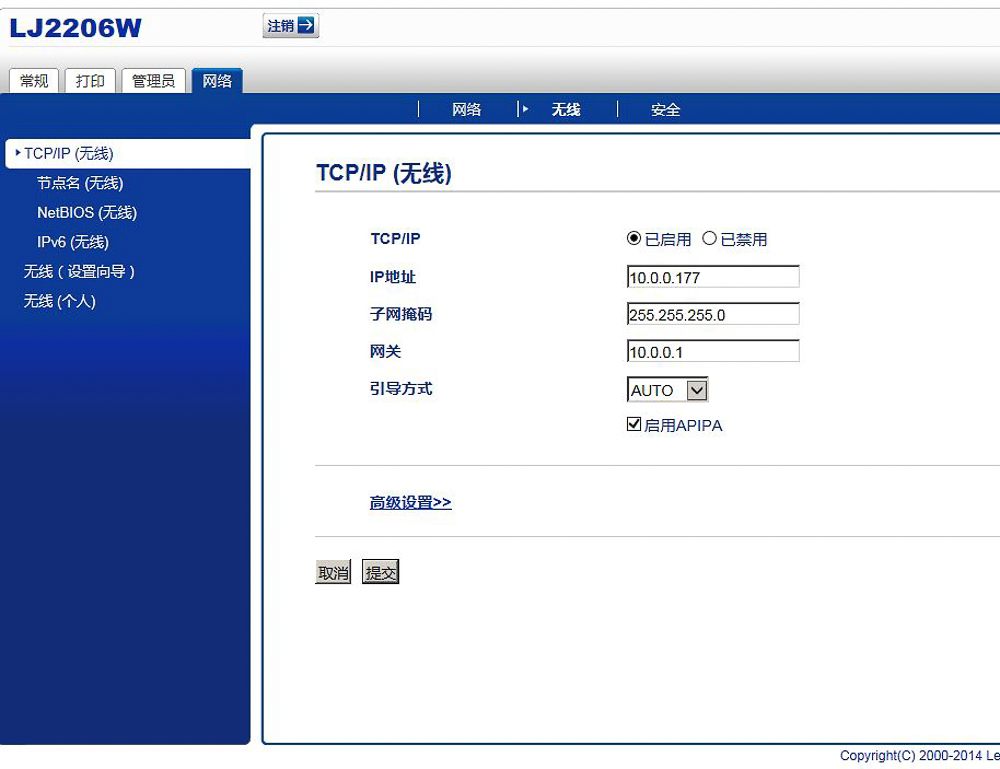1000x769 pixels.
Task: Select 无线 from the blue navigation bar
Action: pos(566,109)
